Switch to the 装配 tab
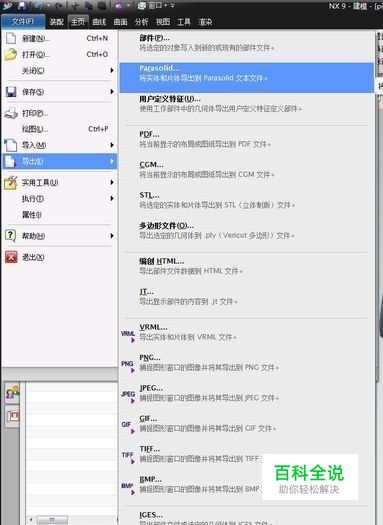The width and height of the screenshot is (383, 525). point(57,22)
